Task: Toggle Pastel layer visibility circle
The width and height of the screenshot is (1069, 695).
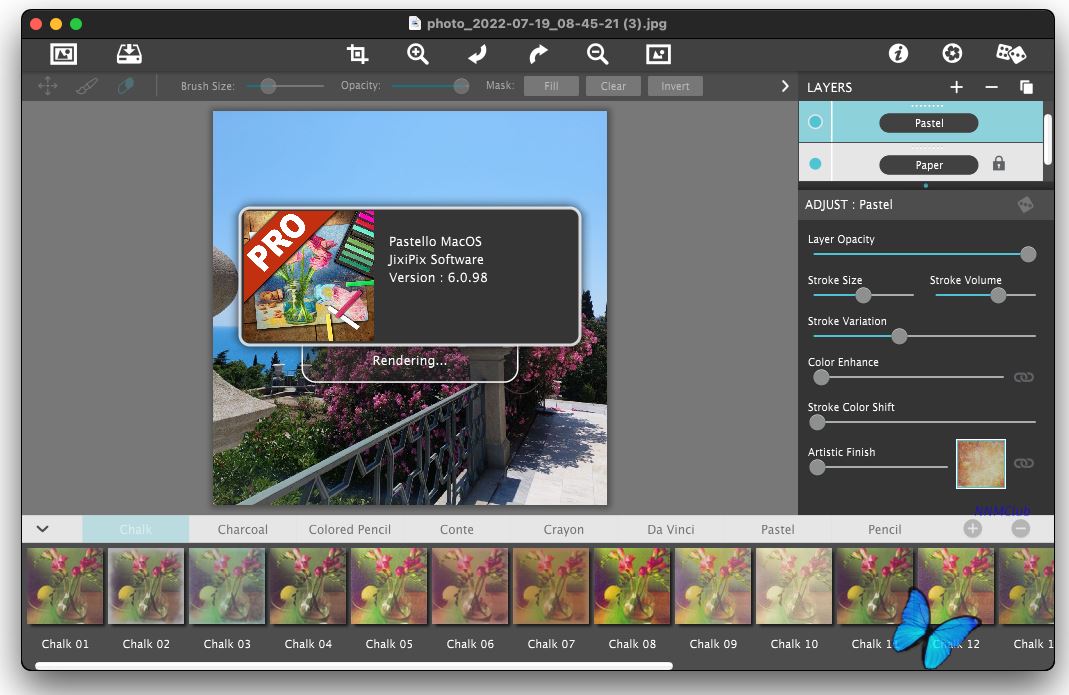Action: (815, 122)
